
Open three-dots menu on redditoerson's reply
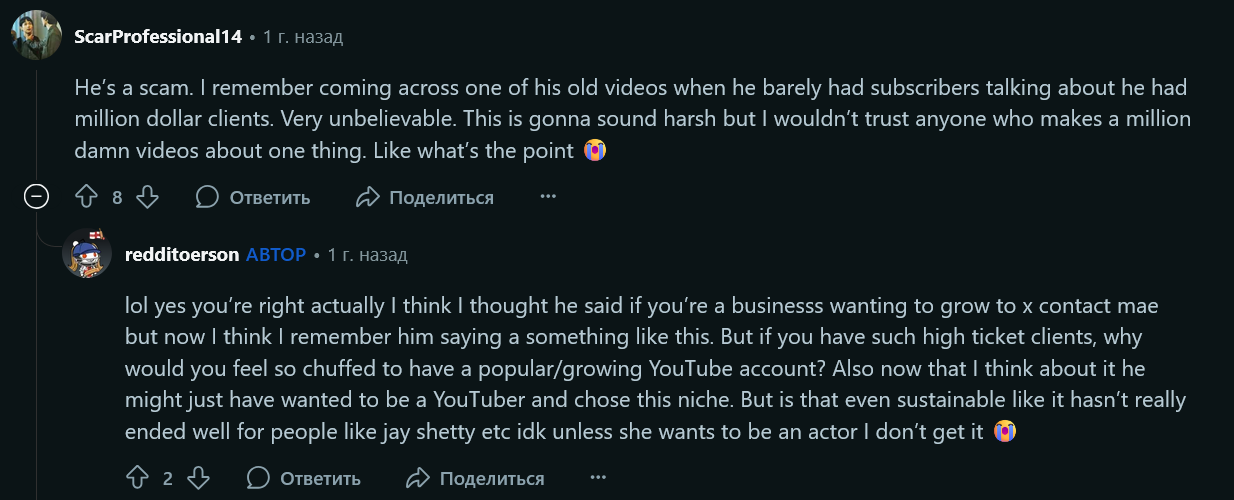(598, 478)
